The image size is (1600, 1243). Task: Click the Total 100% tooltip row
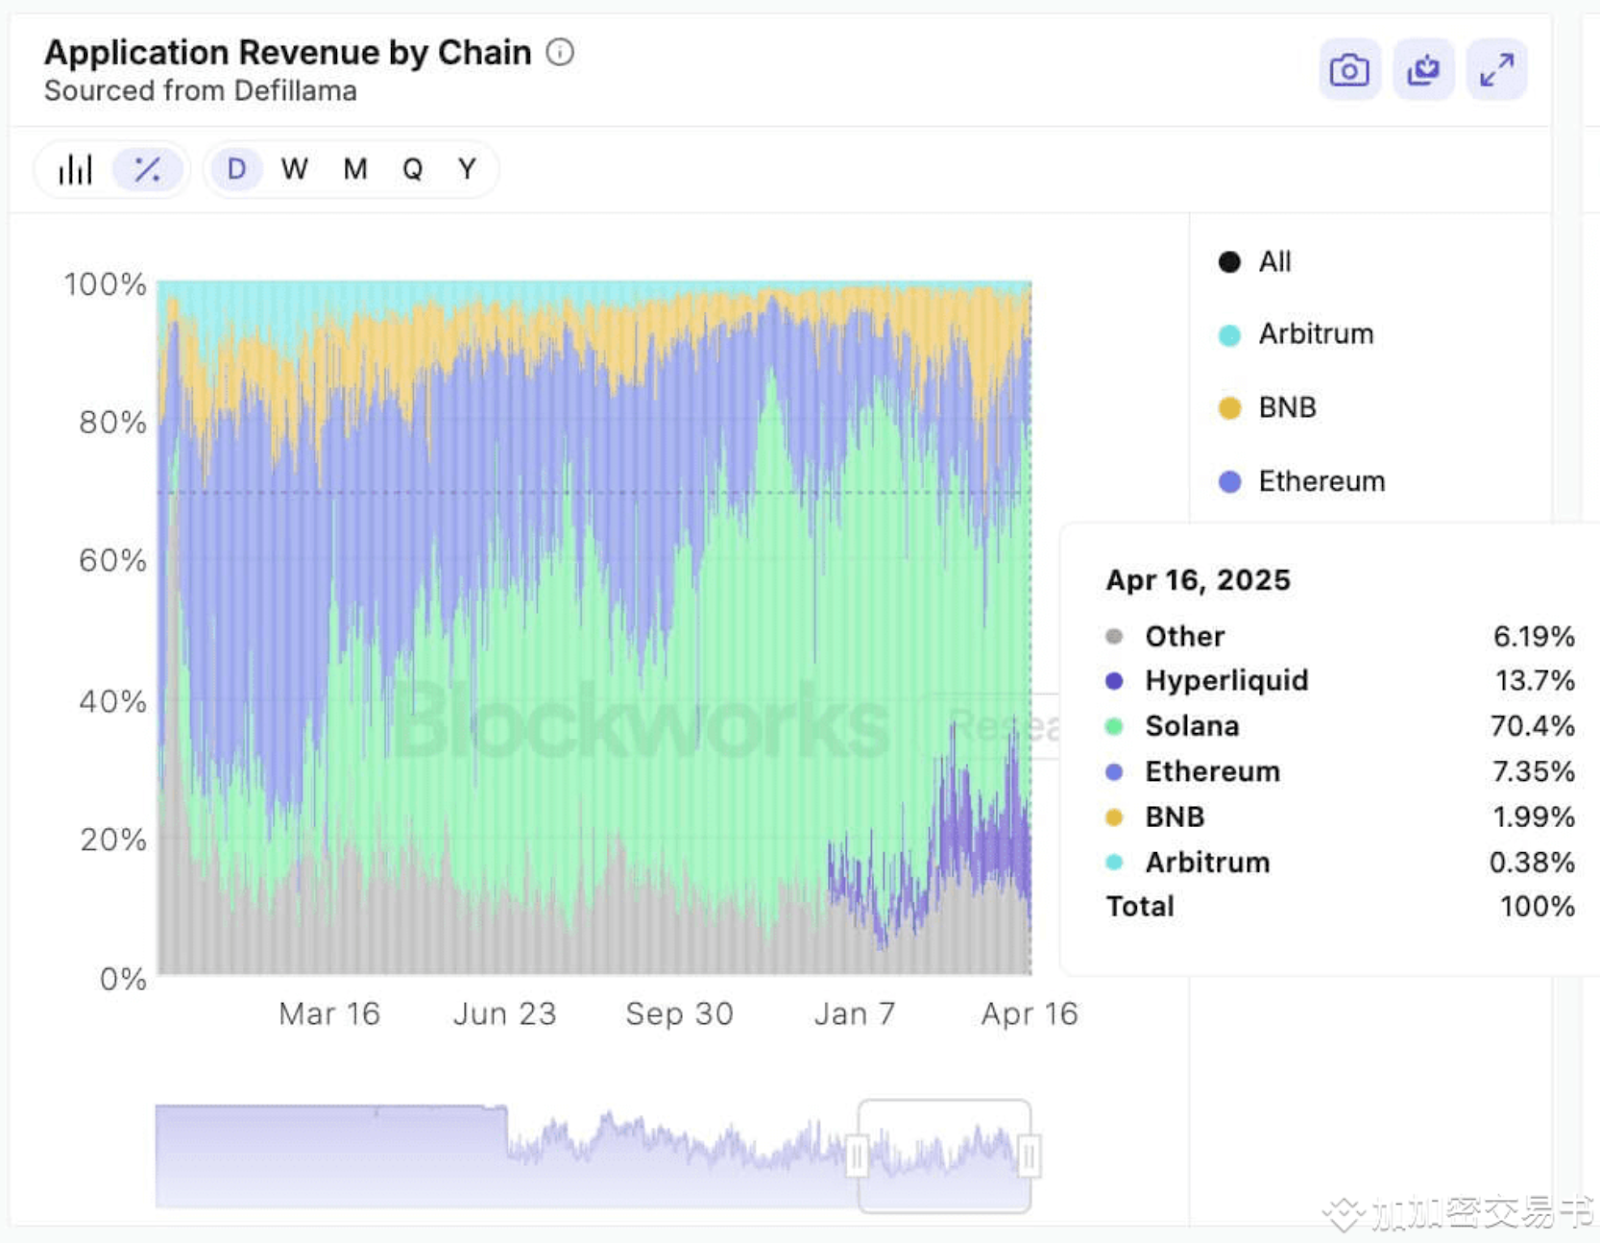tap(1340, 906)
